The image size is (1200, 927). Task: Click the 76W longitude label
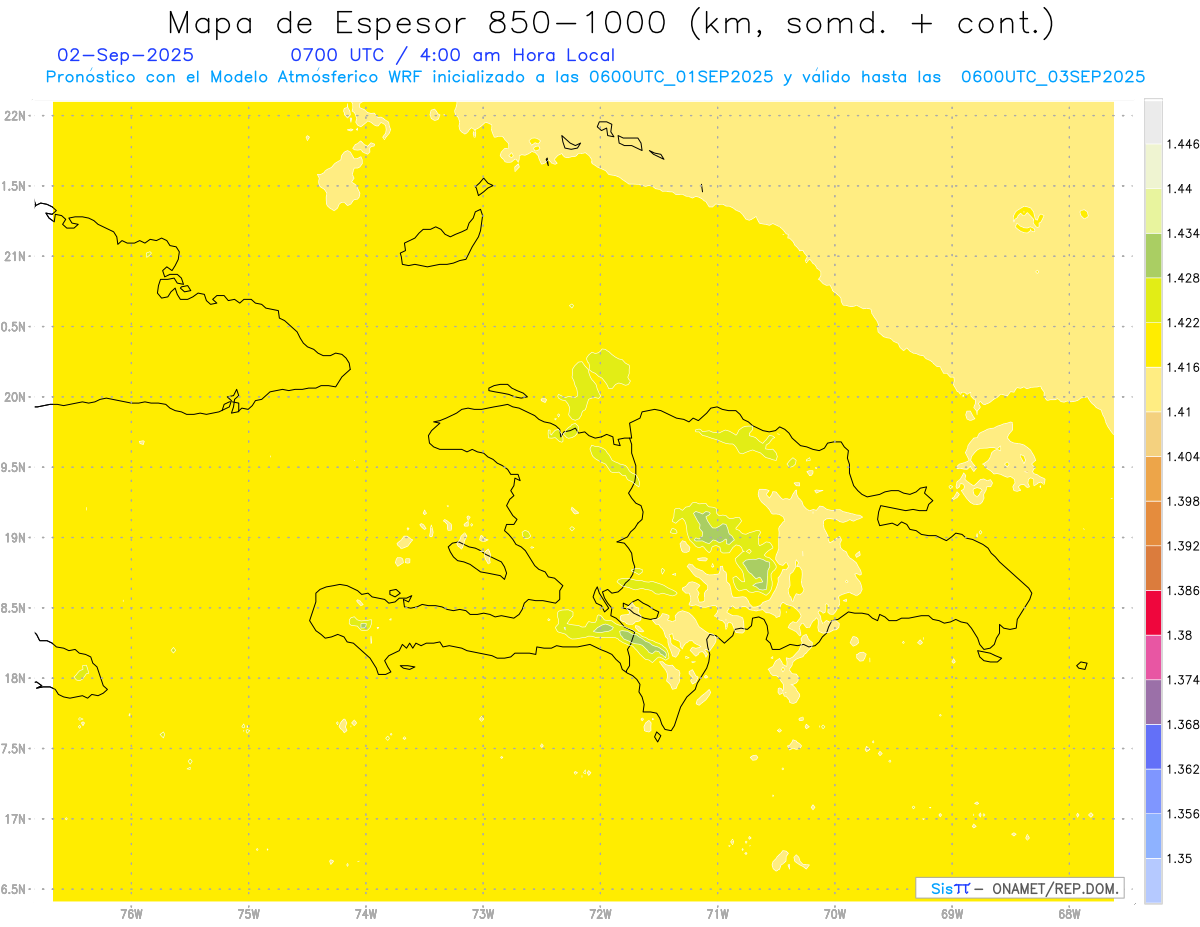(x=131, y=914)
